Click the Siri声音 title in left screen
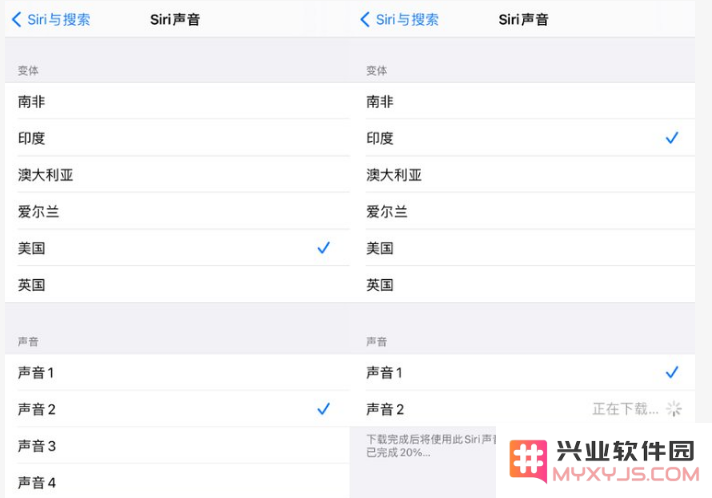 175,20
